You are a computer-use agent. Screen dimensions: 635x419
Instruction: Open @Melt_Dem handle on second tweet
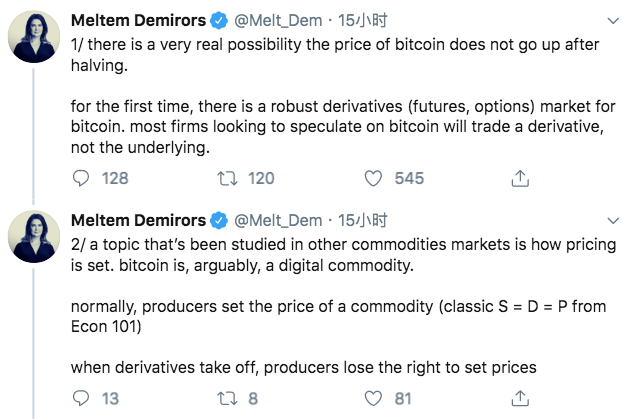coord(278,220)
